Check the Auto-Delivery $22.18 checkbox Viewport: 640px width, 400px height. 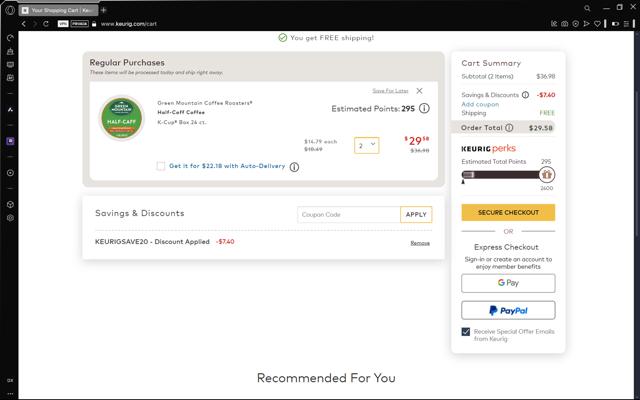click(161, 166)
